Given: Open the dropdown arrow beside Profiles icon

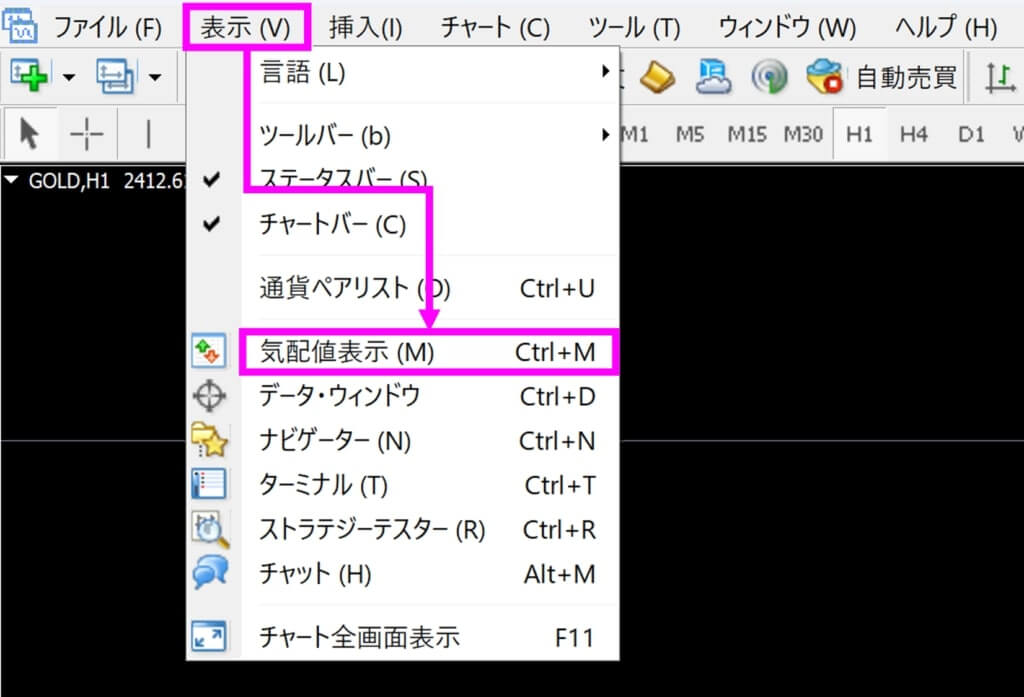Looking at the screenshot, I should [155, 77].
